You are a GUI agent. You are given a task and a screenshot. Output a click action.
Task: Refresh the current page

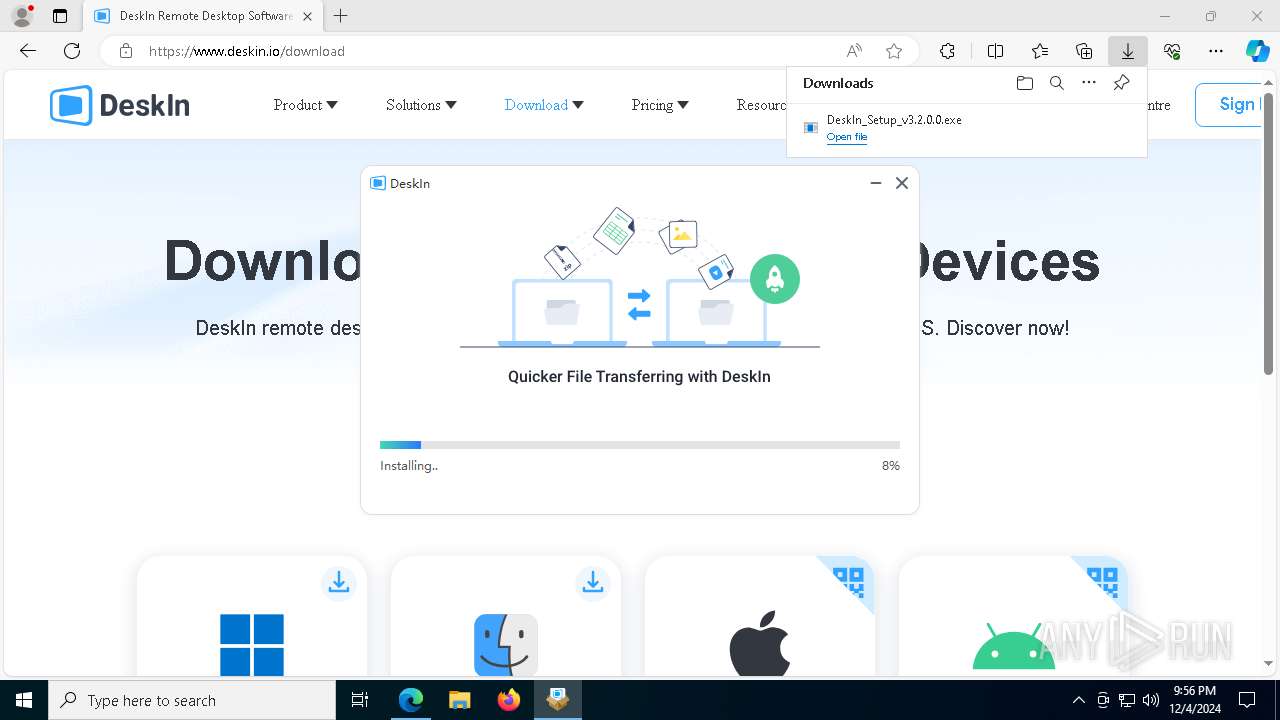click(72, 51)
